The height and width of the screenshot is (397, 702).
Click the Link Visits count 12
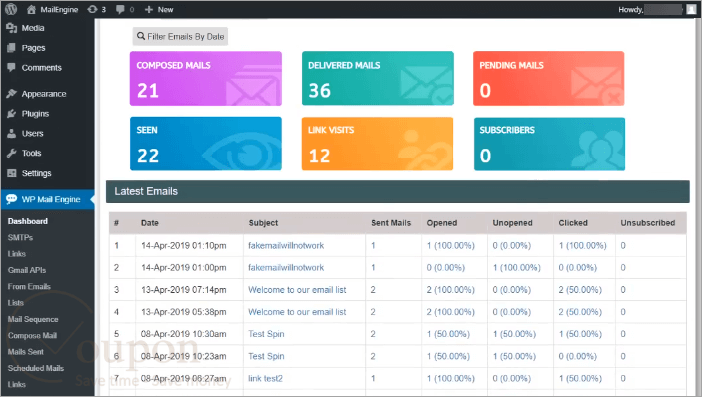pyautogui.click(x=319, y=156)
